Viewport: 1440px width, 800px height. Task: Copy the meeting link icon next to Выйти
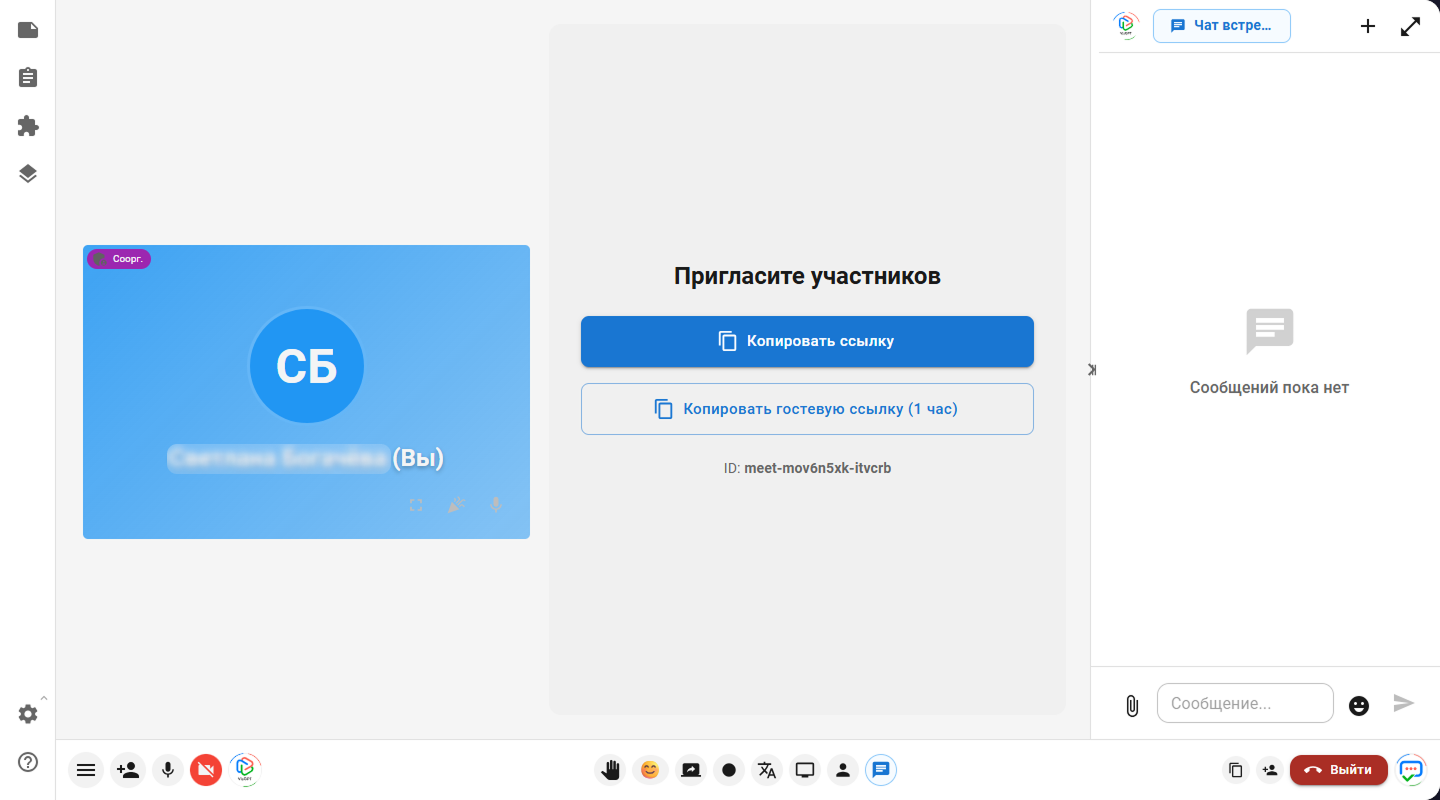coord(1236,770)
